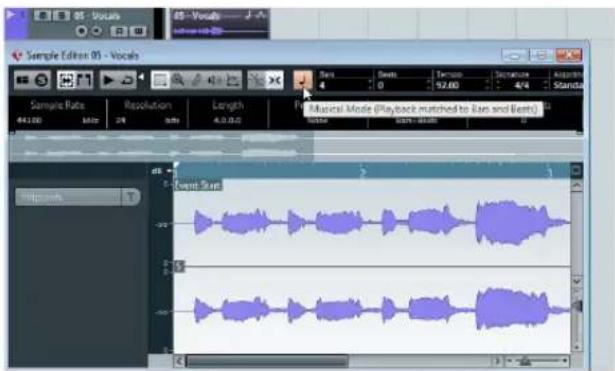Screen dimensions: 615x371
Task: Click the Tempo field showing 92.00
Action: (x=459, y=85)
